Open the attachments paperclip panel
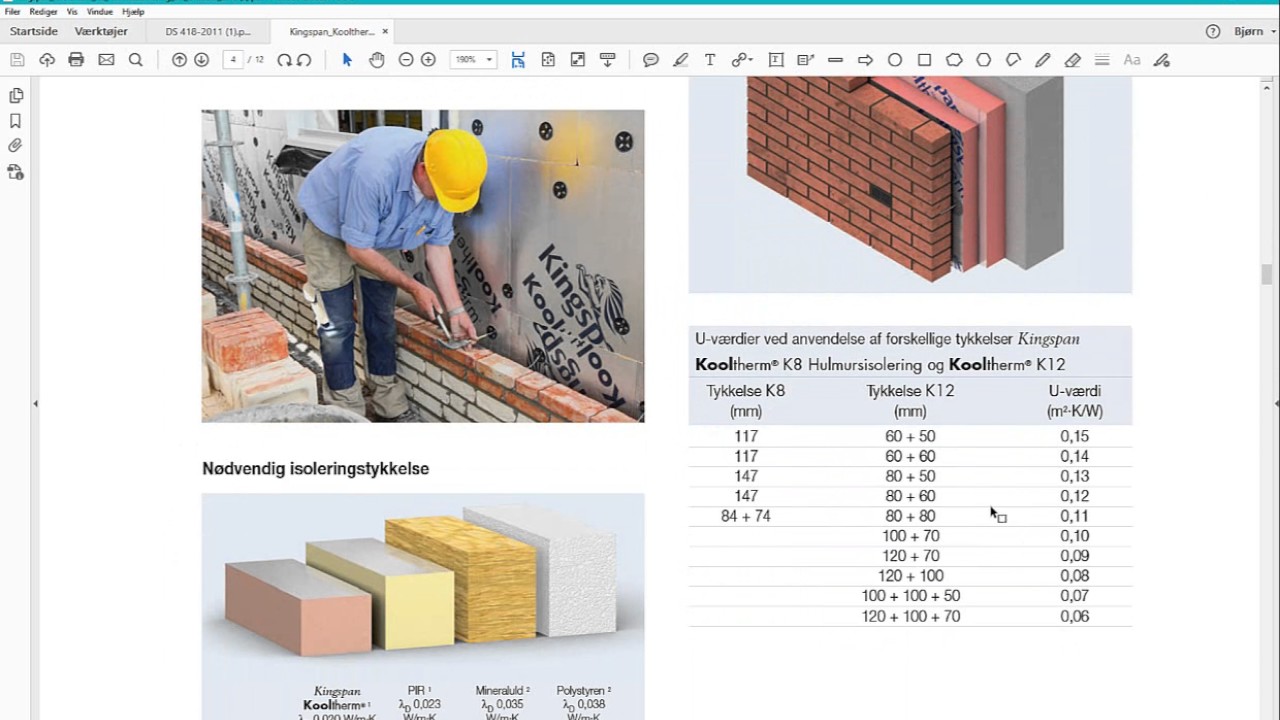1280x720 pixels. pyautogui.click(x=16, y=146)
